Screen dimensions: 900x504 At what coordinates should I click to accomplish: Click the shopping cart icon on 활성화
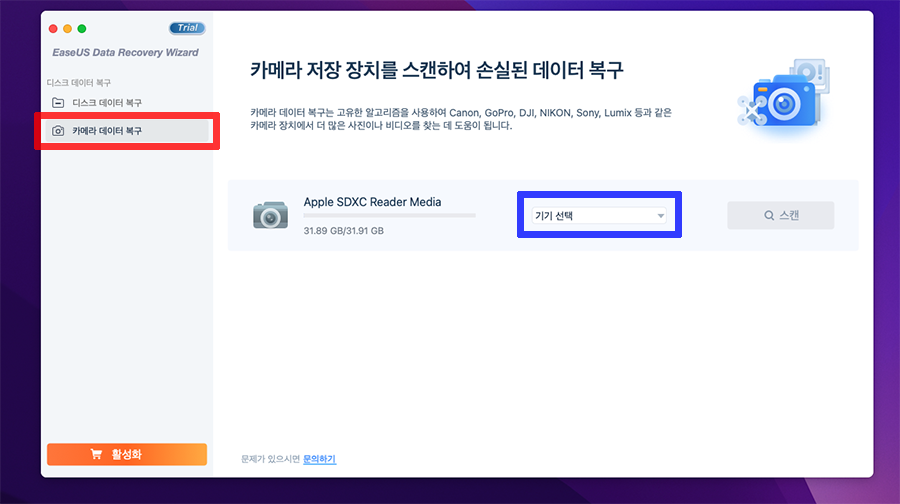coord(96,454)
